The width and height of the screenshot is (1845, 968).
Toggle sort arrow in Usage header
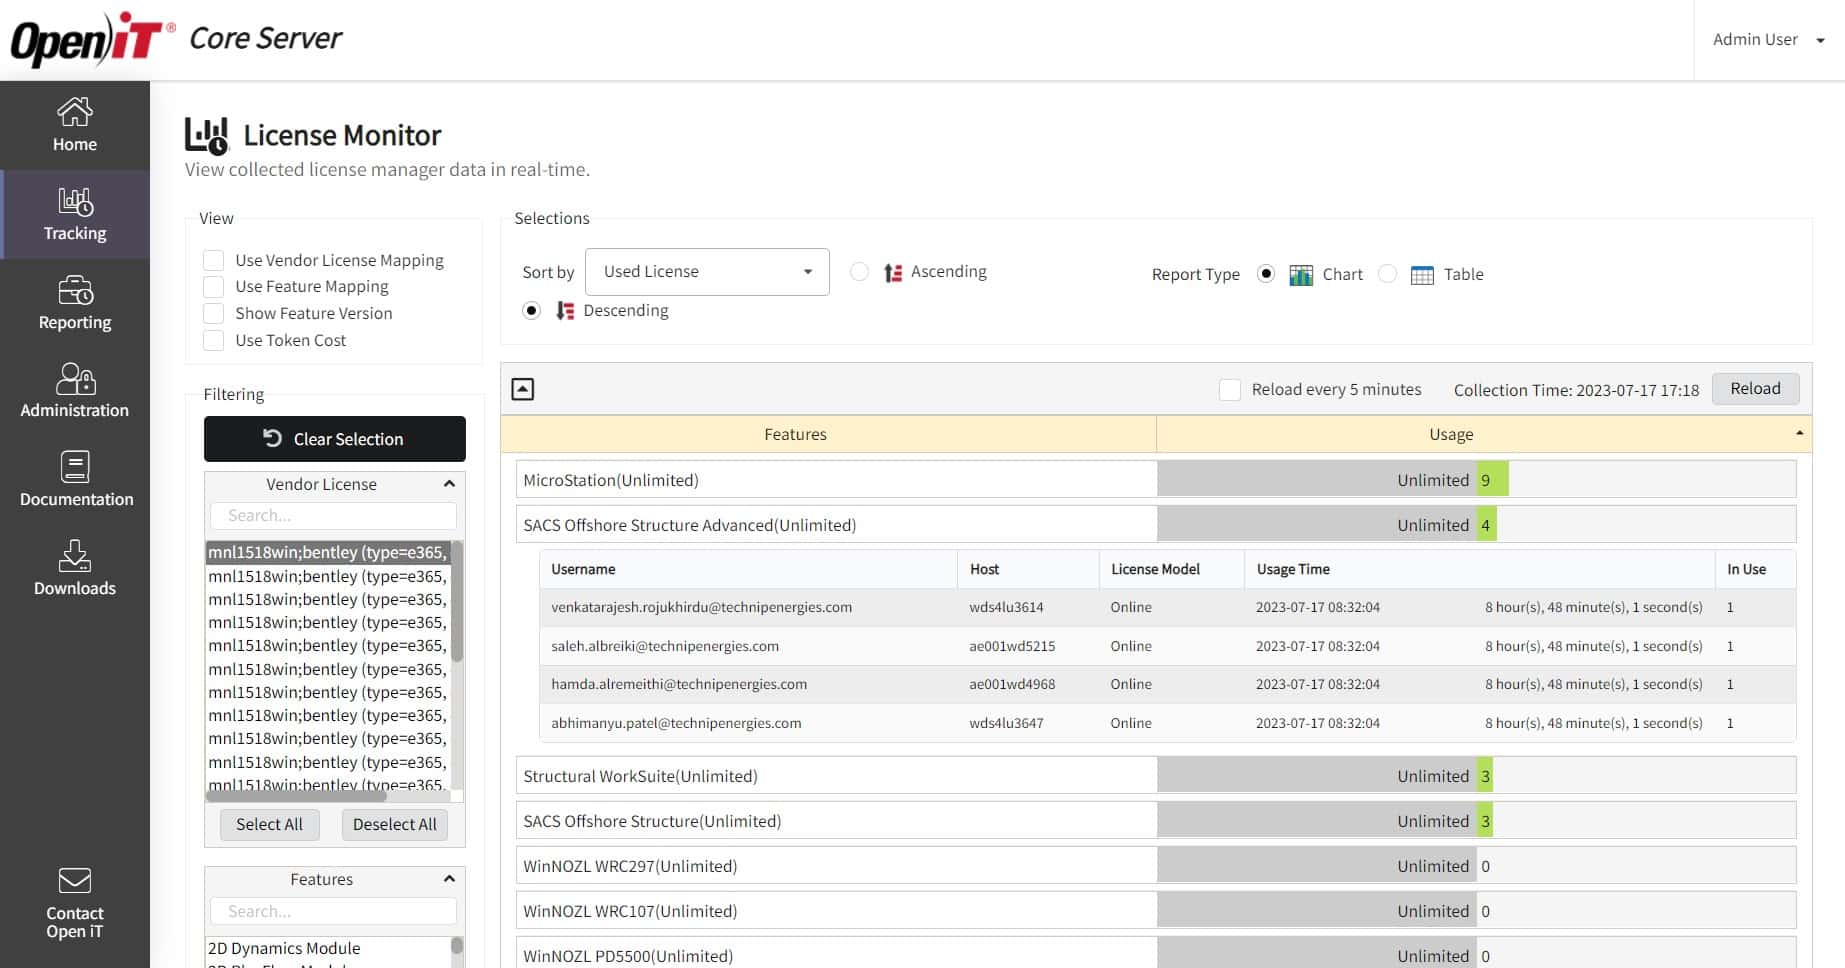pyautogui.click(x=1799, y=434)
